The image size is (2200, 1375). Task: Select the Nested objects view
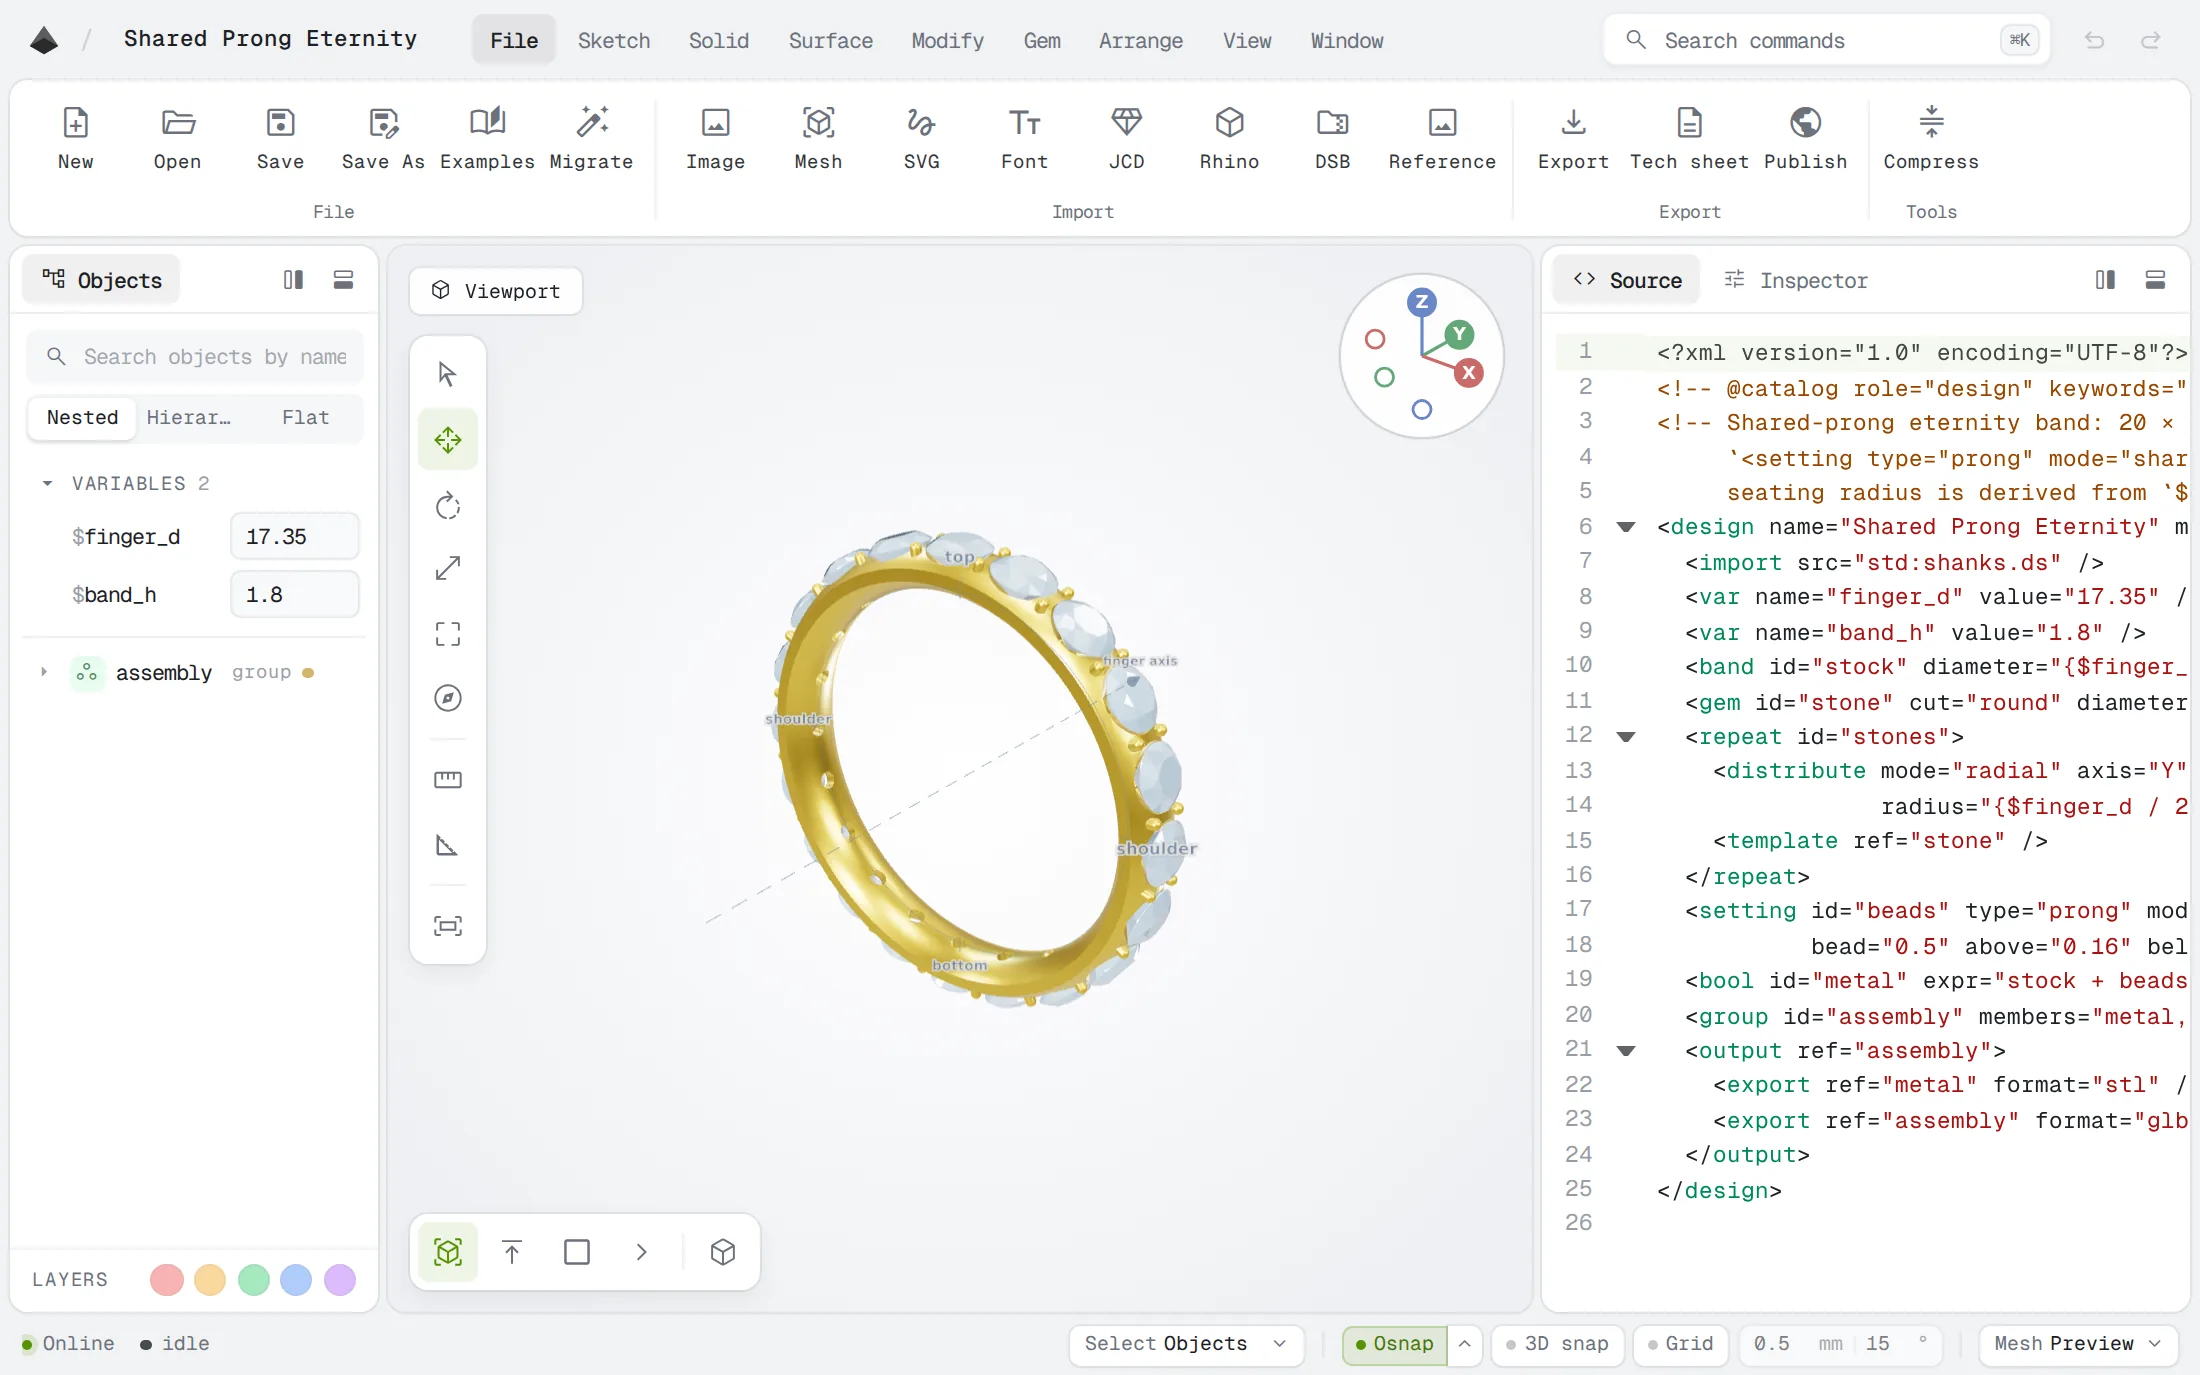click(x=82, y=417)
